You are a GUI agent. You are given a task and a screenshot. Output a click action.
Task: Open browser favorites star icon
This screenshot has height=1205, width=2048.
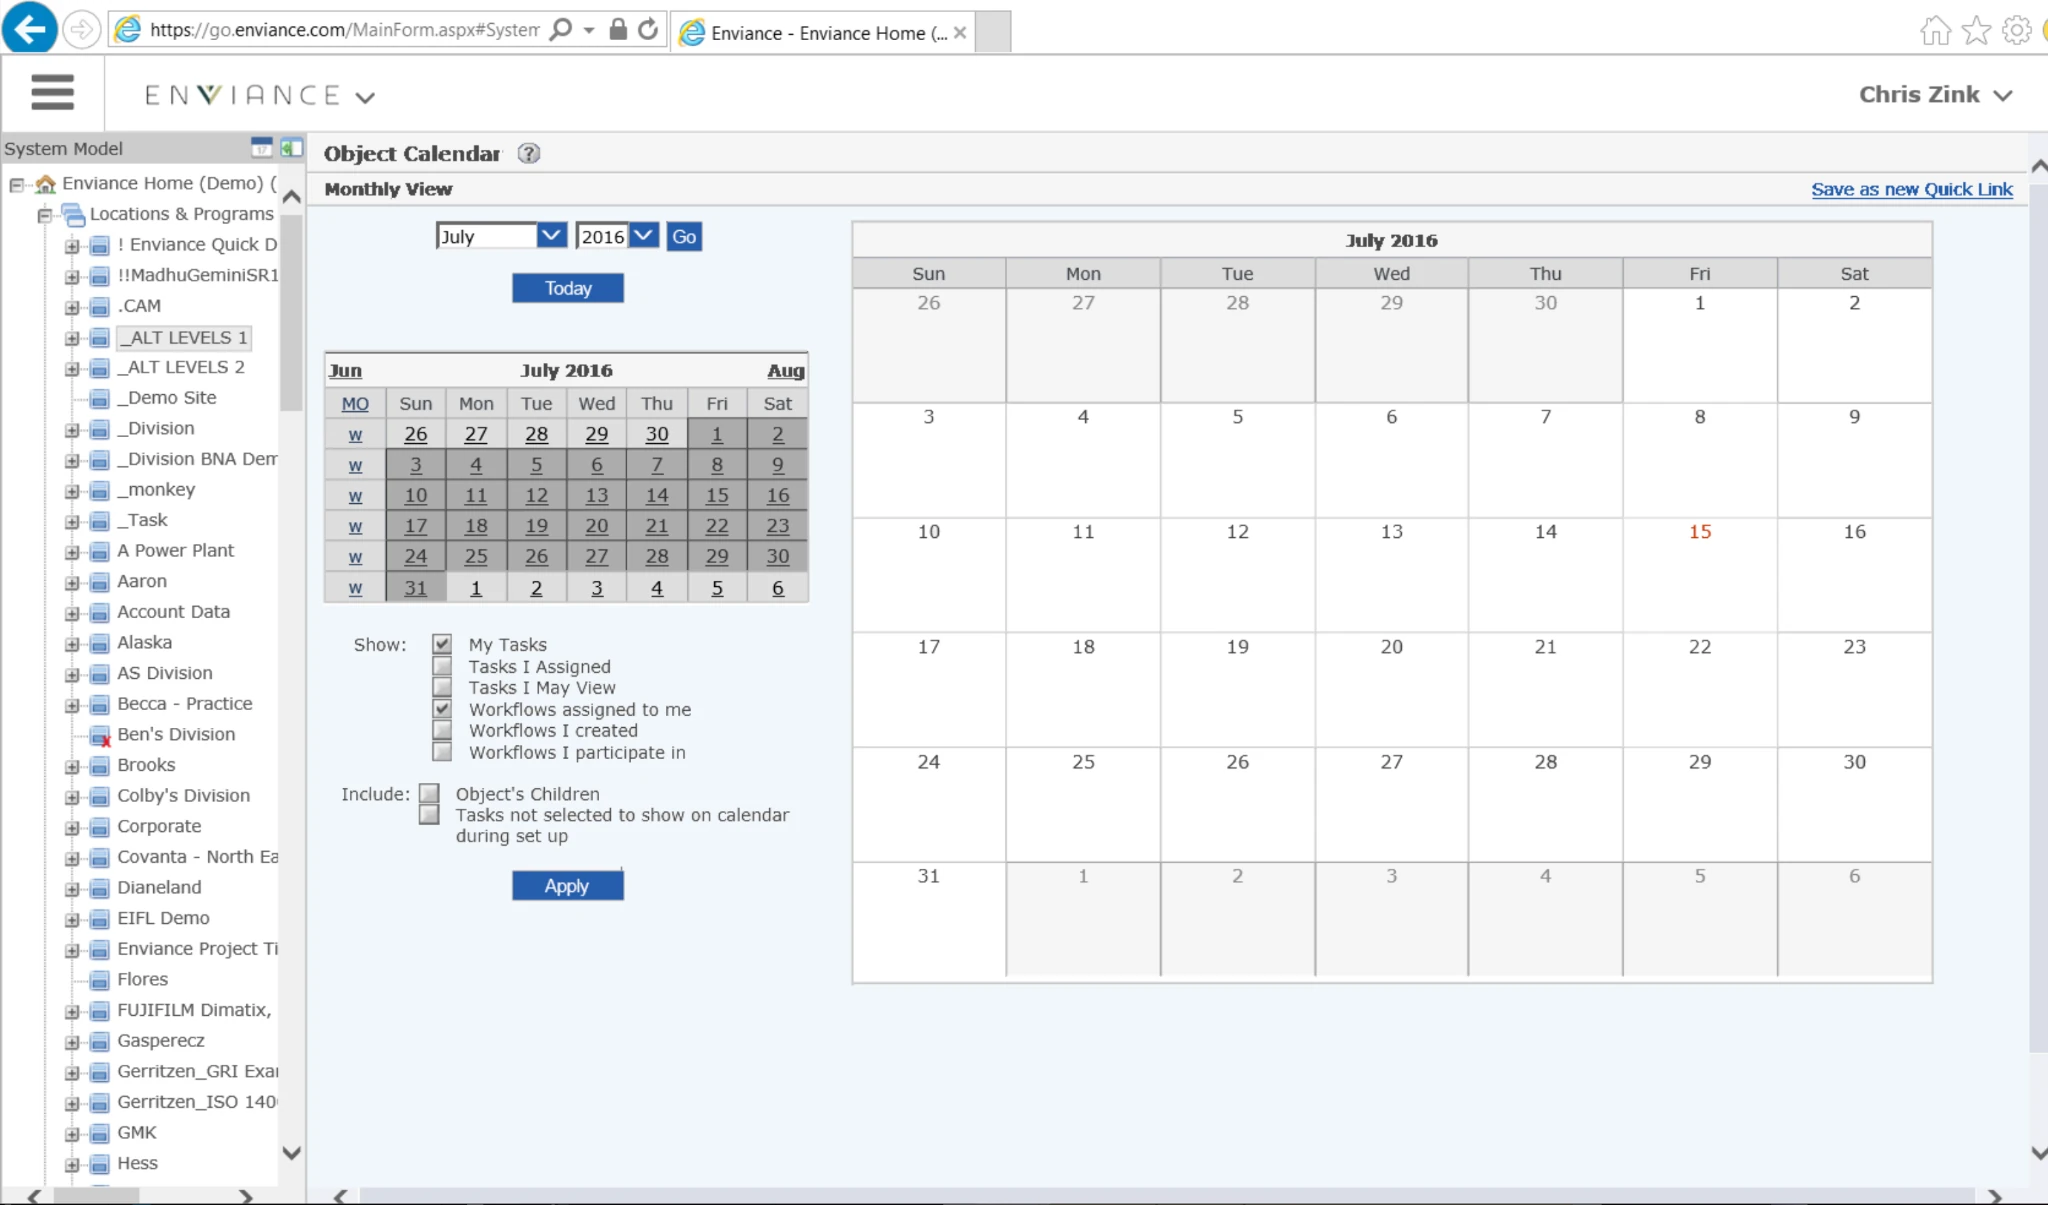coord(1976,31)
